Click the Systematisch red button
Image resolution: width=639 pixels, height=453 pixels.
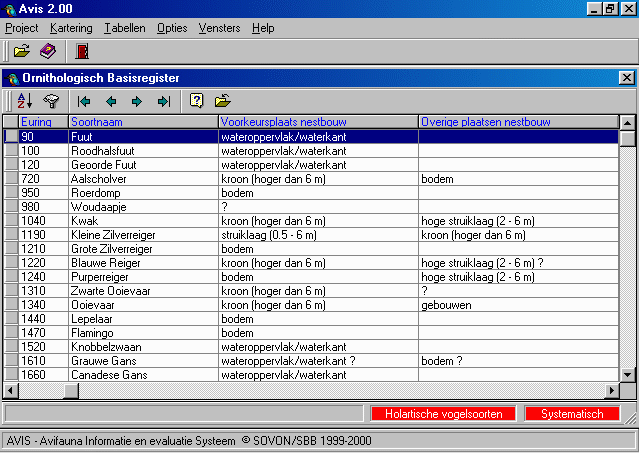click(572, 414)
